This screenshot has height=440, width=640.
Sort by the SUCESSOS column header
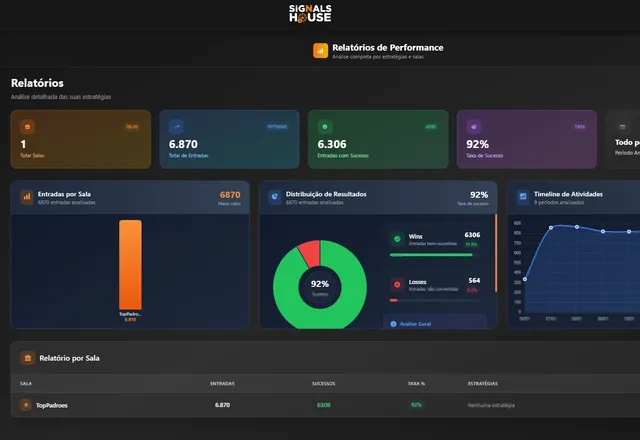[x=324, y=384]
